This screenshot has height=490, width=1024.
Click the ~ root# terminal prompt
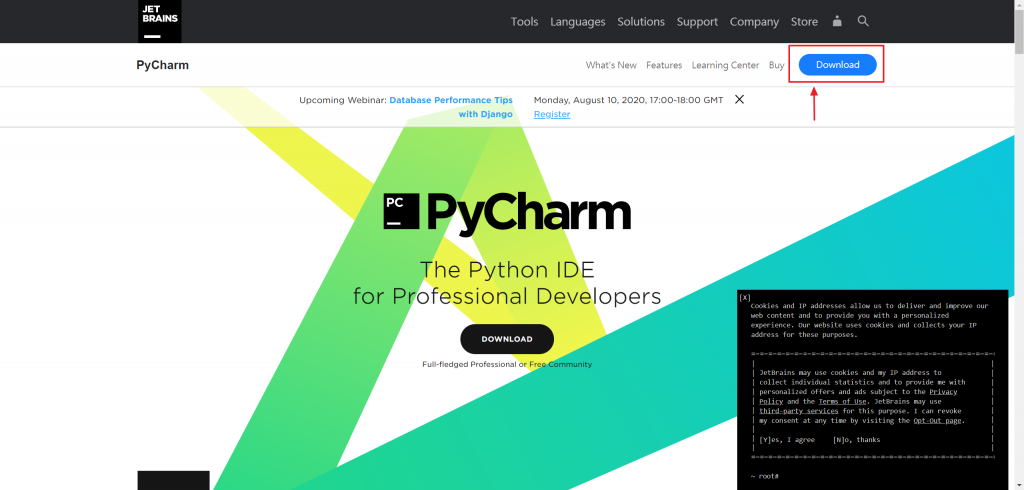[x=765, y=476]
